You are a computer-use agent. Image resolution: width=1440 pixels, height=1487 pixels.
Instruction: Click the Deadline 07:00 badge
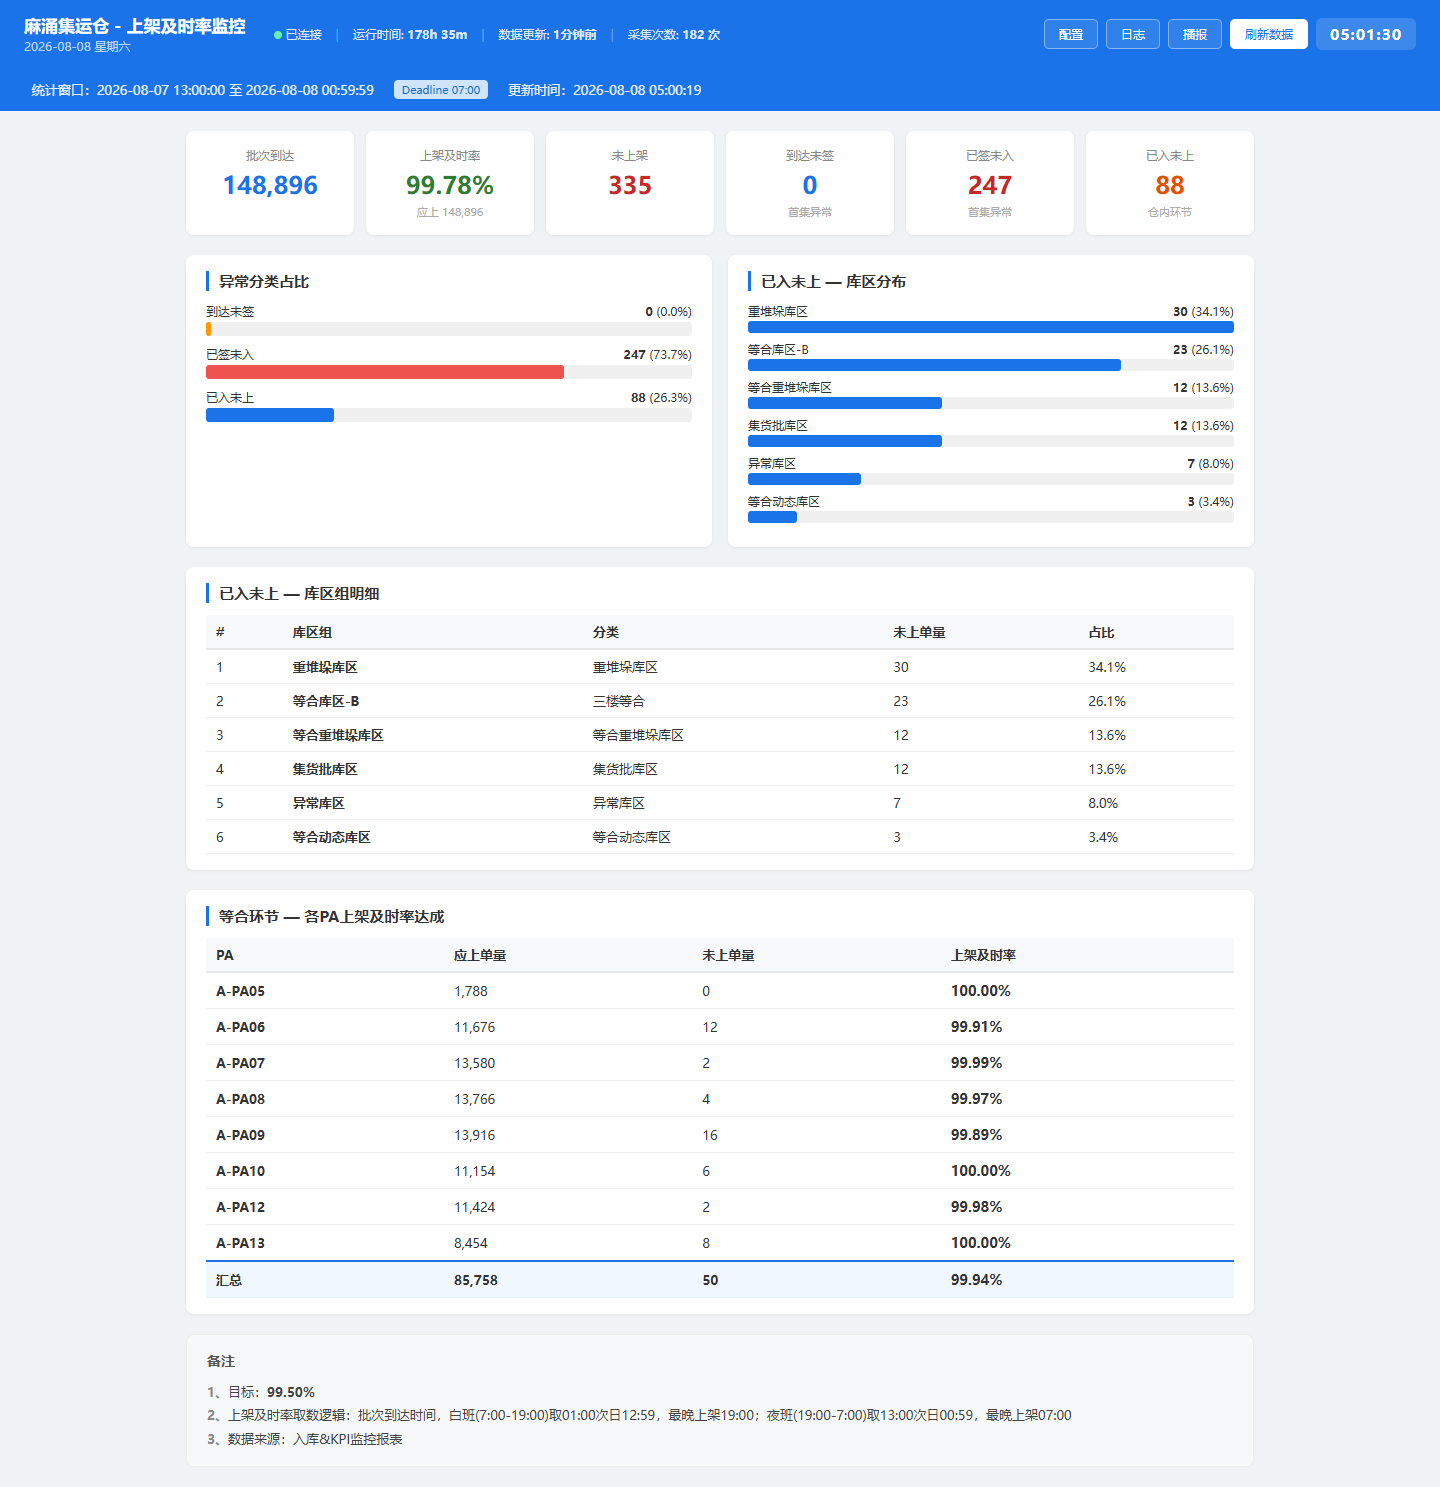click(441, 90)
